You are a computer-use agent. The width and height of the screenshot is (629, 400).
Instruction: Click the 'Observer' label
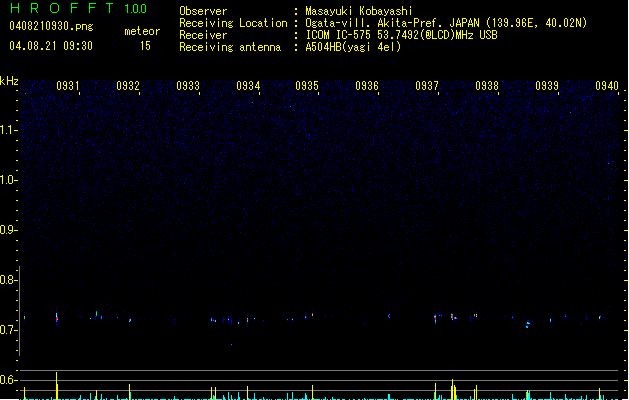(x=203, y=11)
